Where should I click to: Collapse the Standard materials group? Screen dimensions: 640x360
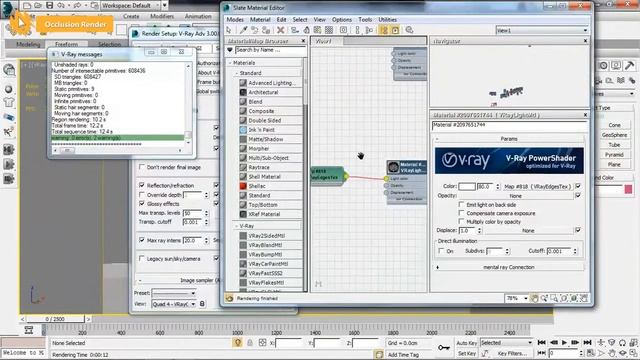coord(237,73)
